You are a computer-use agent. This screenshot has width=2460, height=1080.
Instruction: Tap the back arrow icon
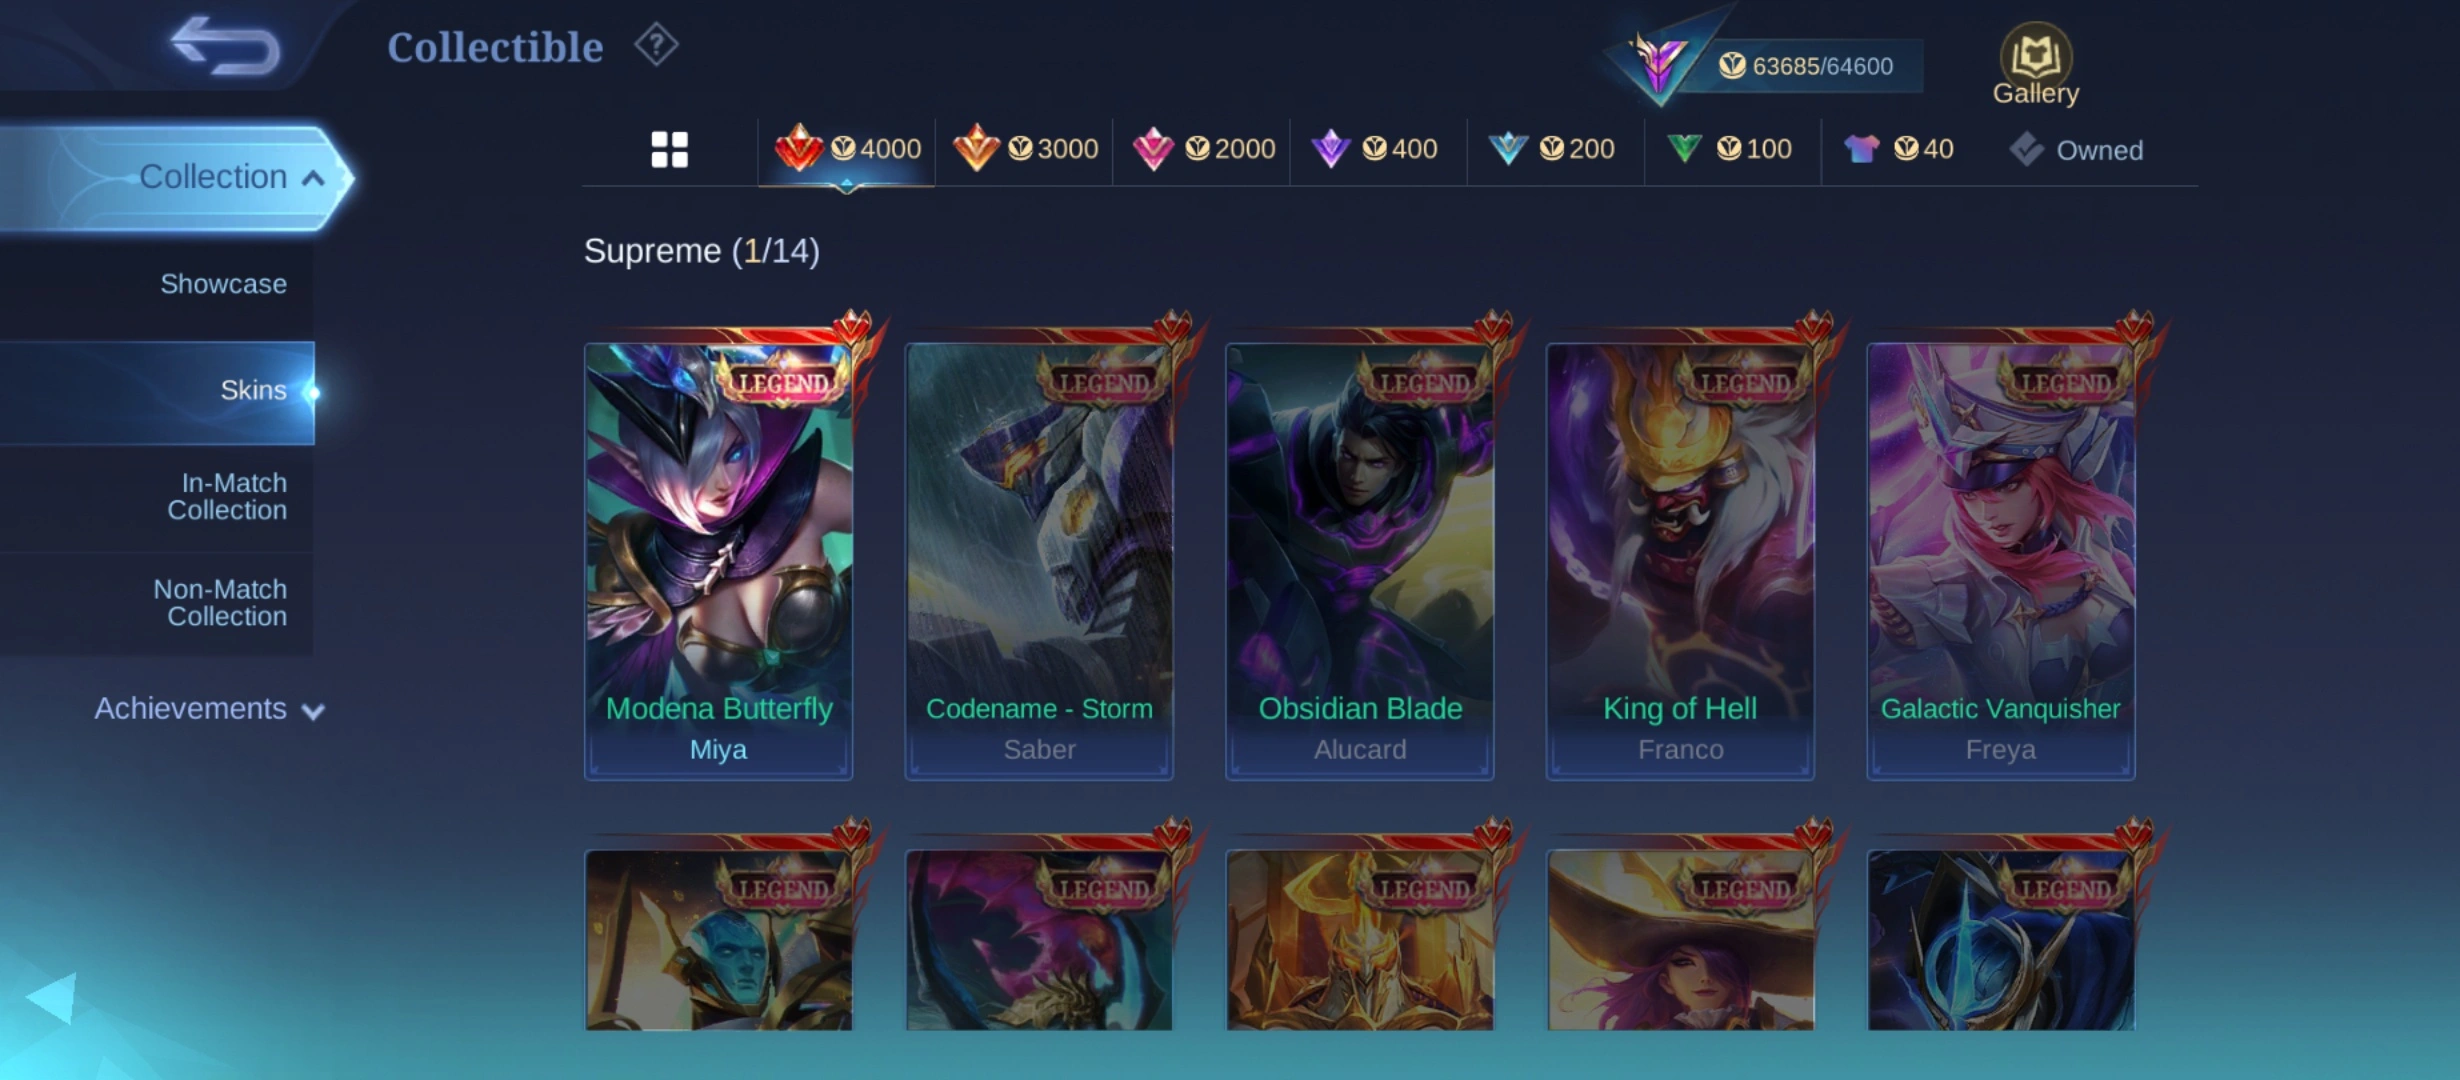225,46
